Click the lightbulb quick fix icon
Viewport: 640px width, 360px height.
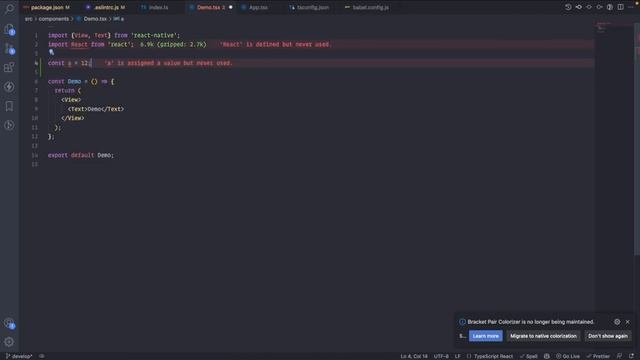51,52
